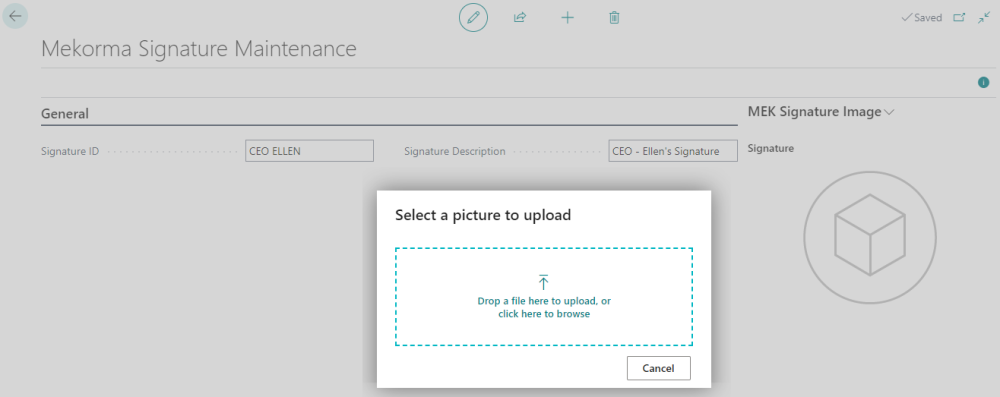This screenshot has height=397, width=1000.
Task: Delete record with trash can icon
Action: [614, 18]
